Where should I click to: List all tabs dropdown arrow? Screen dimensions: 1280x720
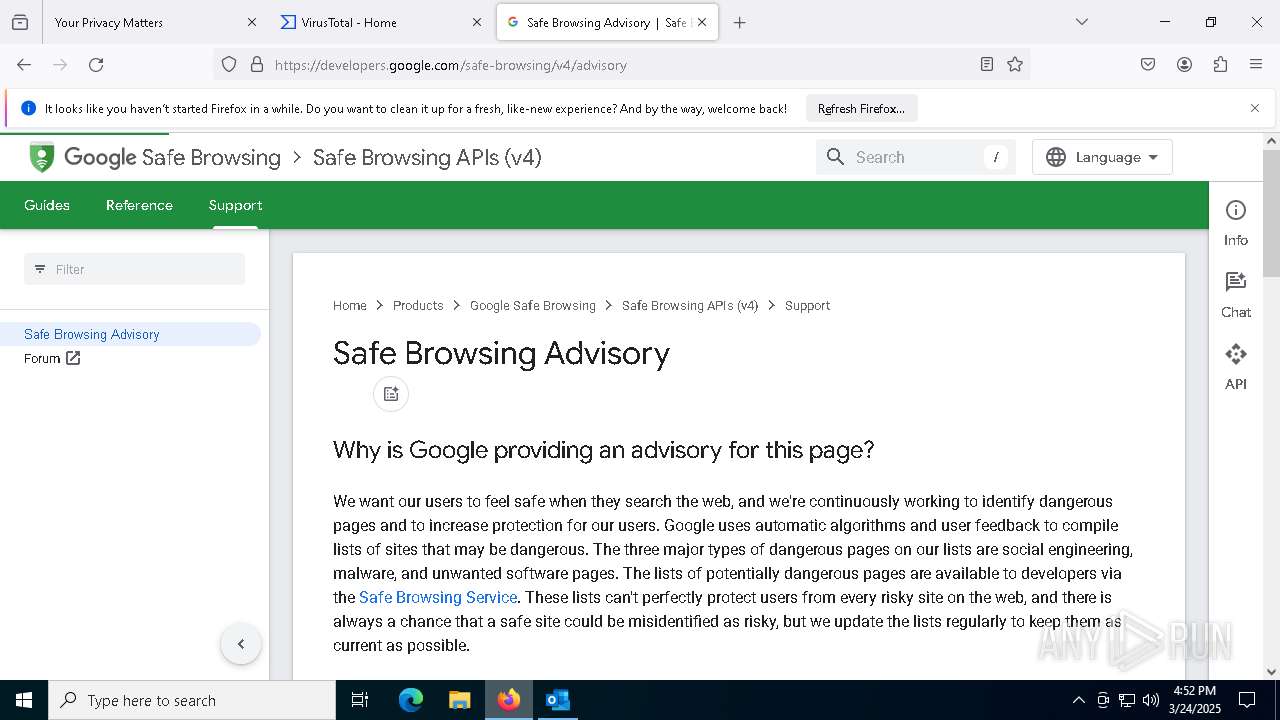[1082, 22]
